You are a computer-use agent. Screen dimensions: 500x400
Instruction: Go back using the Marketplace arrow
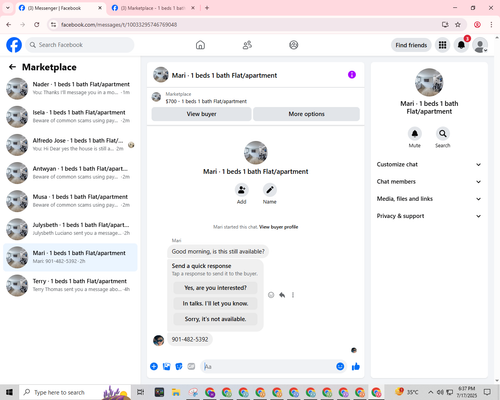[12, 67]
